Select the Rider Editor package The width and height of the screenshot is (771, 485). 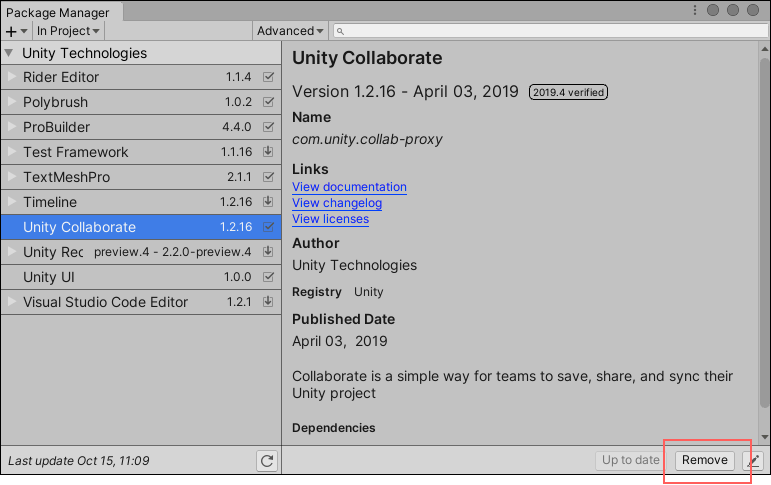pos(141,77)
